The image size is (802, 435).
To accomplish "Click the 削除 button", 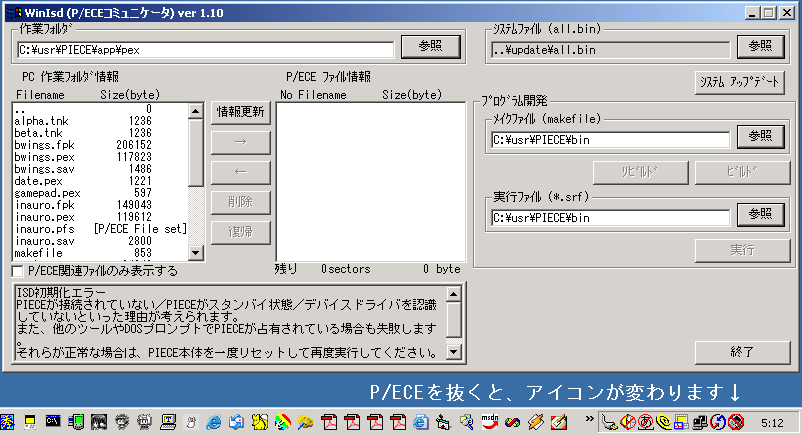I will point(240,202).
